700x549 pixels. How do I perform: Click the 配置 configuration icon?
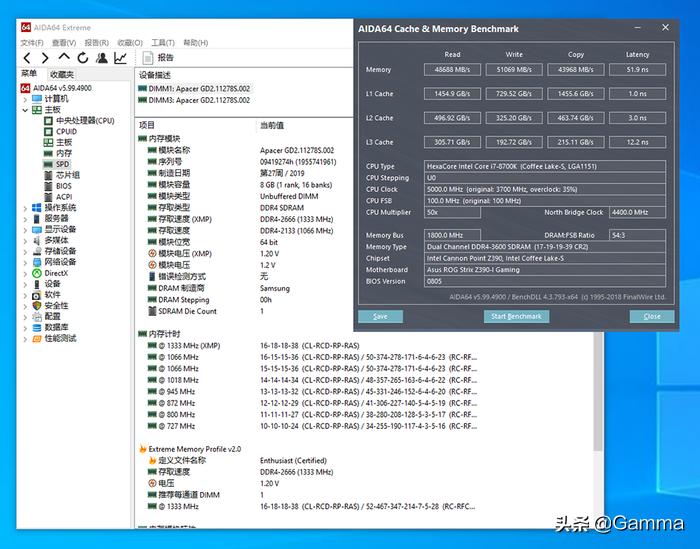tap(37, 317)
